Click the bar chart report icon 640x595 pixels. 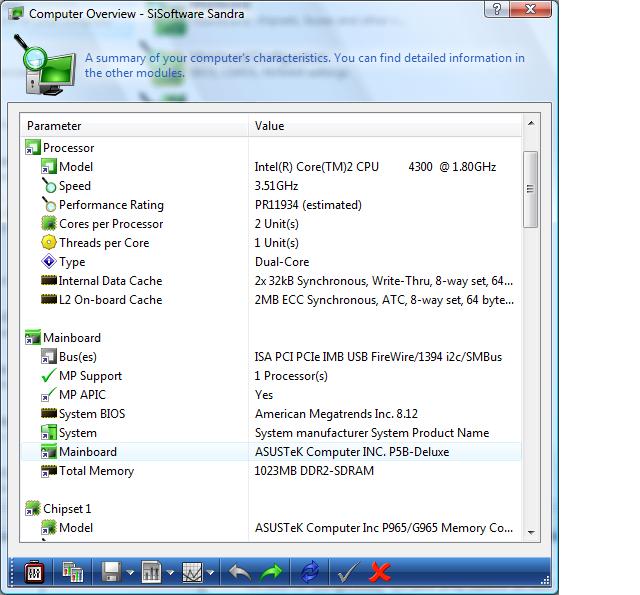(151, 572)
